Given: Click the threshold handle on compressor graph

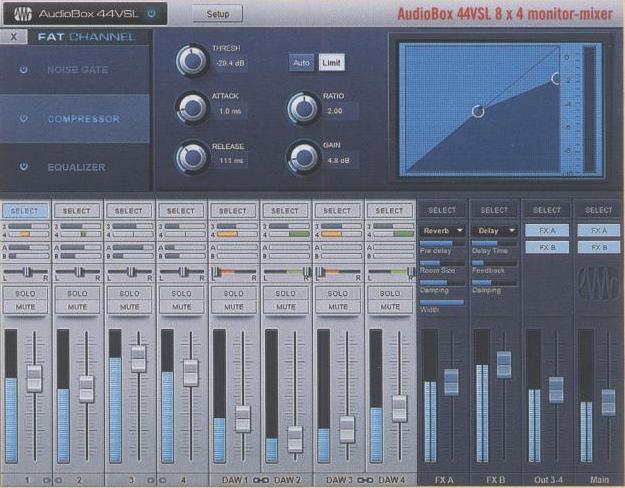Looking at the screenshot, I should tap(478, 111).
